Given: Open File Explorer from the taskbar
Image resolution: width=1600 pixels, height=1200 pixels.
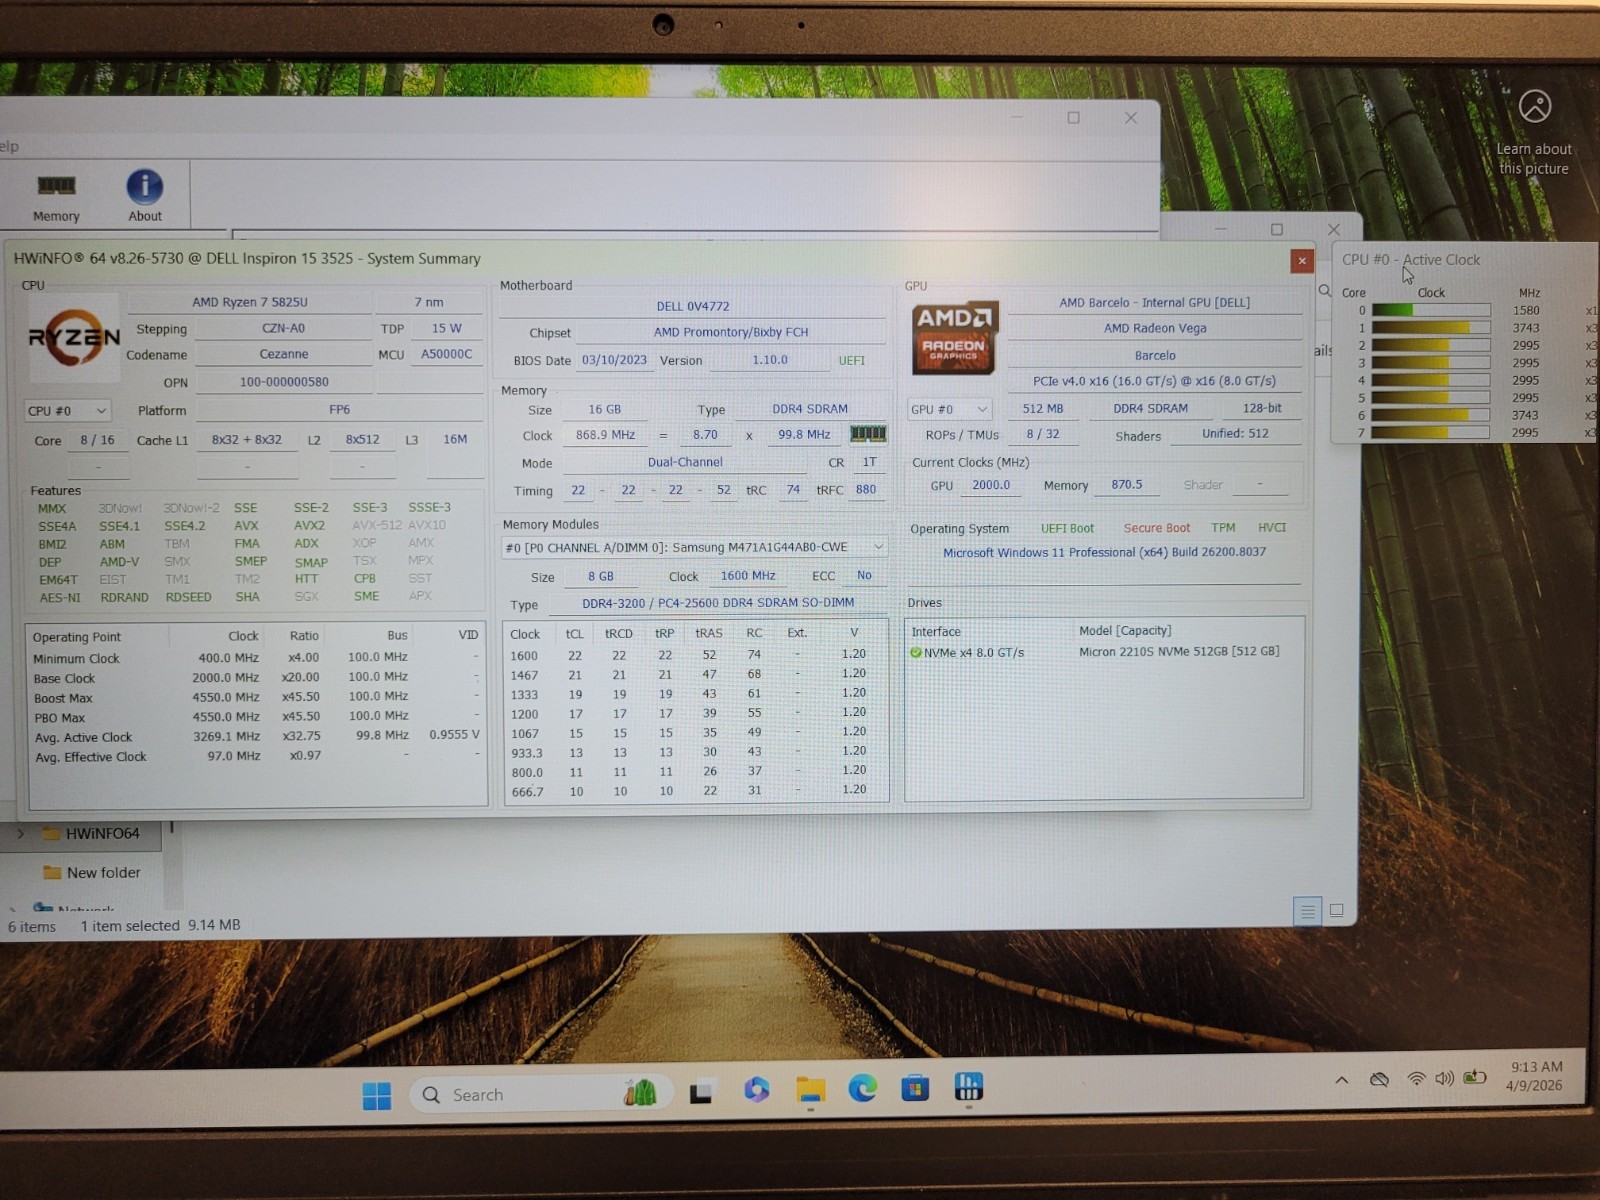Looking at the screenshot, I should click(810, 1090).
